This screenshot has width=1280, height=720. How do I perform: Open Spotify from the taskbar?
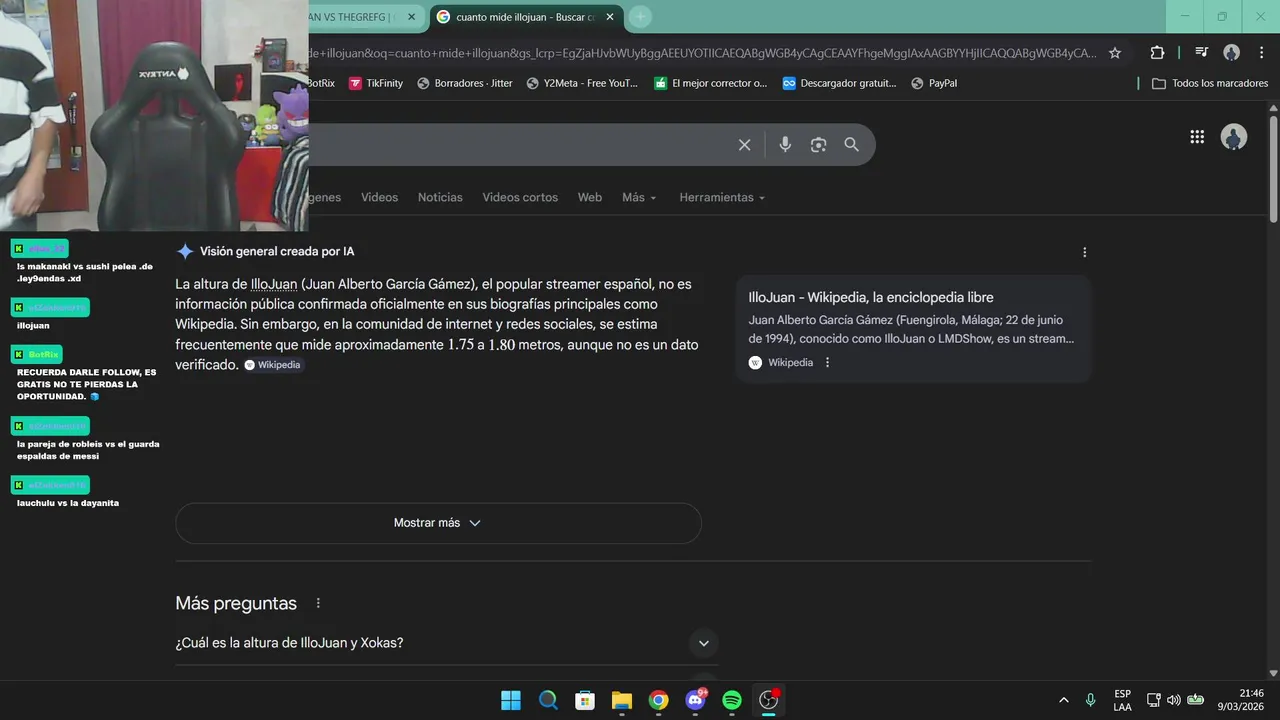[732, 700]
